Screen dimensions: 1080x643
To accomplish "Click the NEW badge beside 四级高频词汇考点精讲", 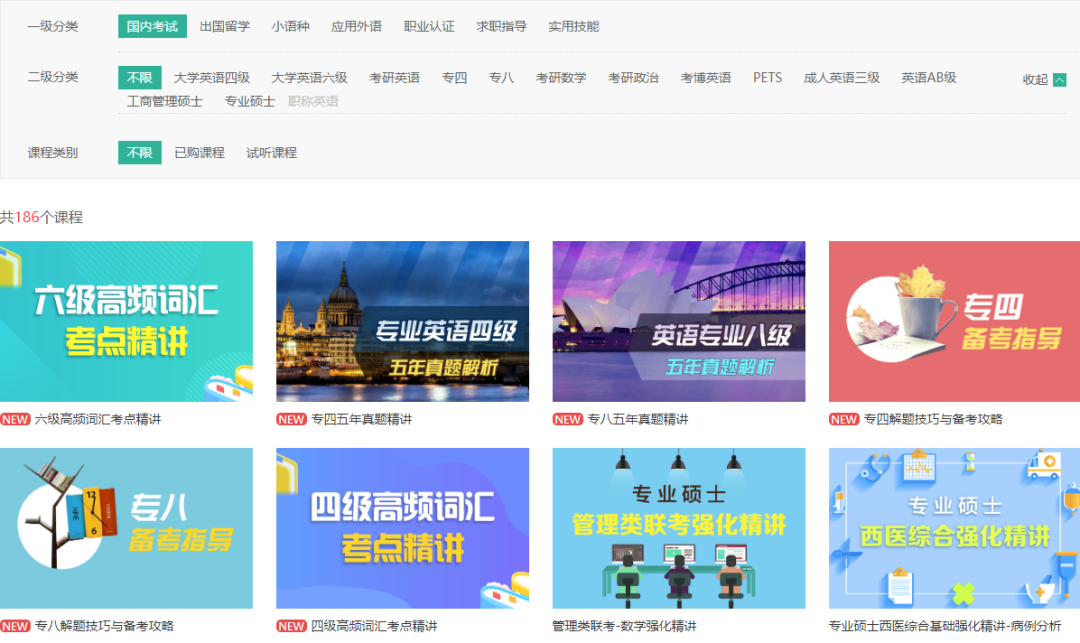I will pyautogui.click(x=291, y=627).
